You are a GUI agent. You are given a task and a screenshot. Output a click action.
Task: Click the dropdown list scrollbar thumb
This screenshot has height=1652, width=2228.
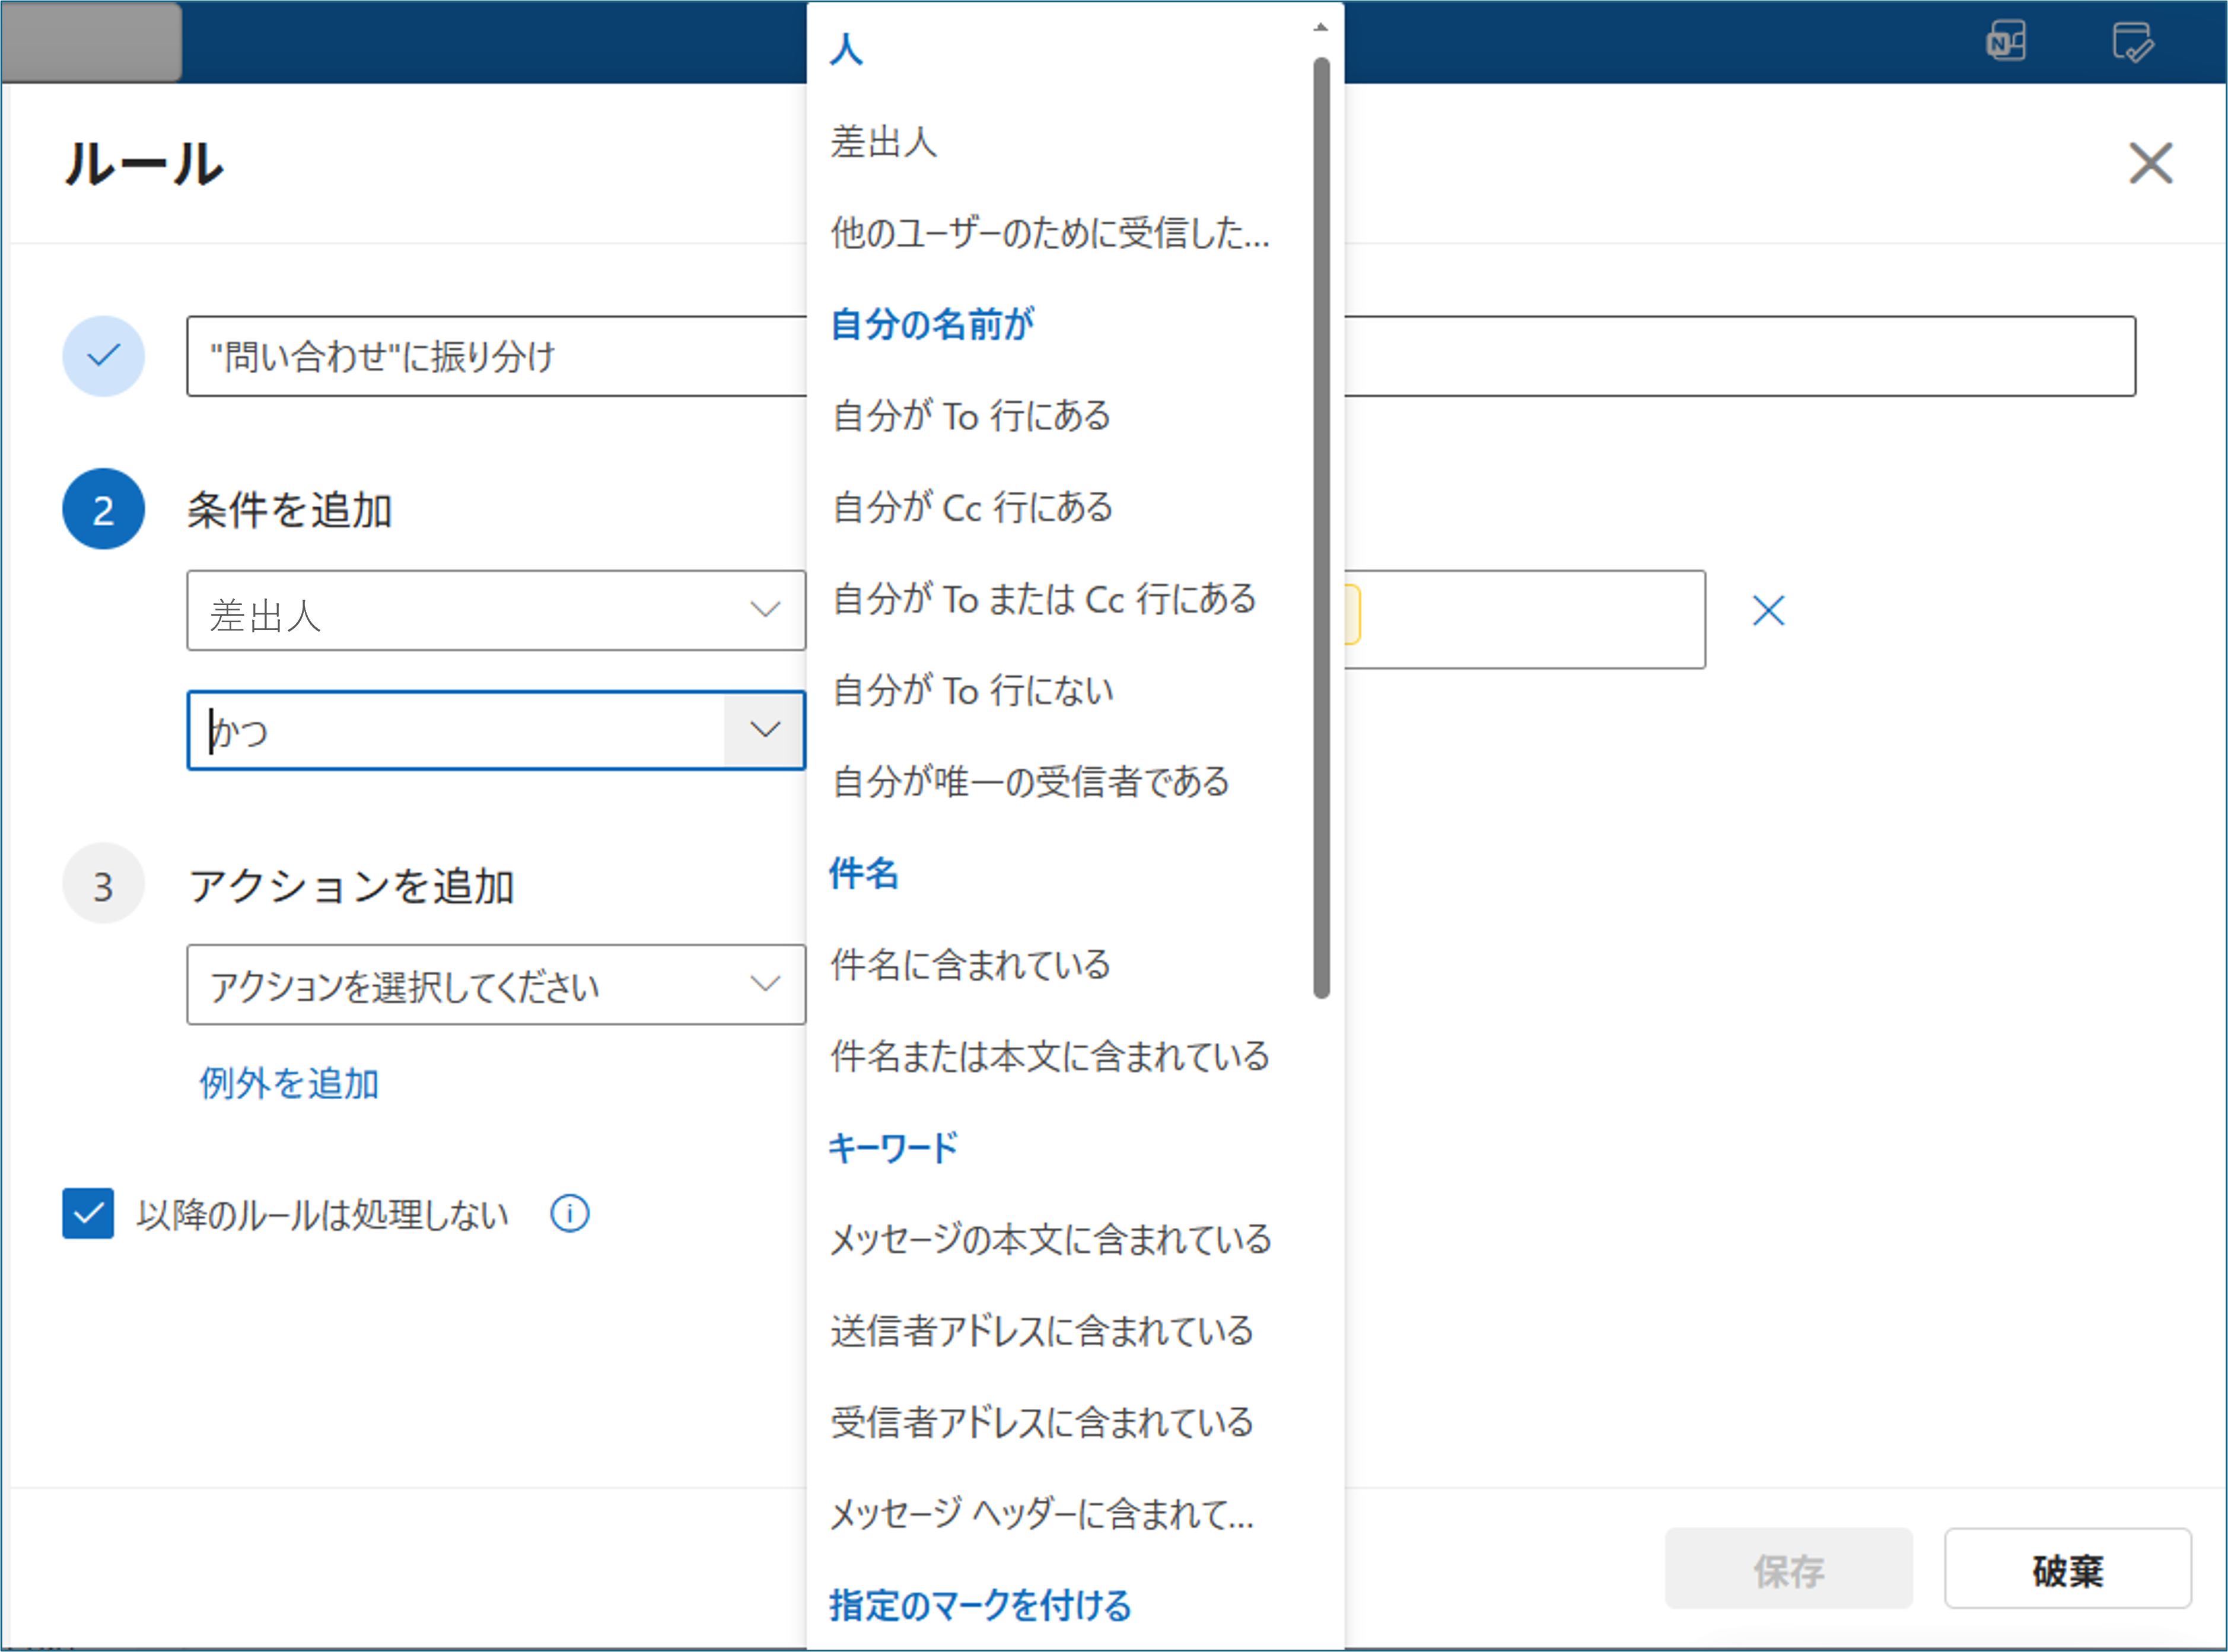tap(1321, 528)
